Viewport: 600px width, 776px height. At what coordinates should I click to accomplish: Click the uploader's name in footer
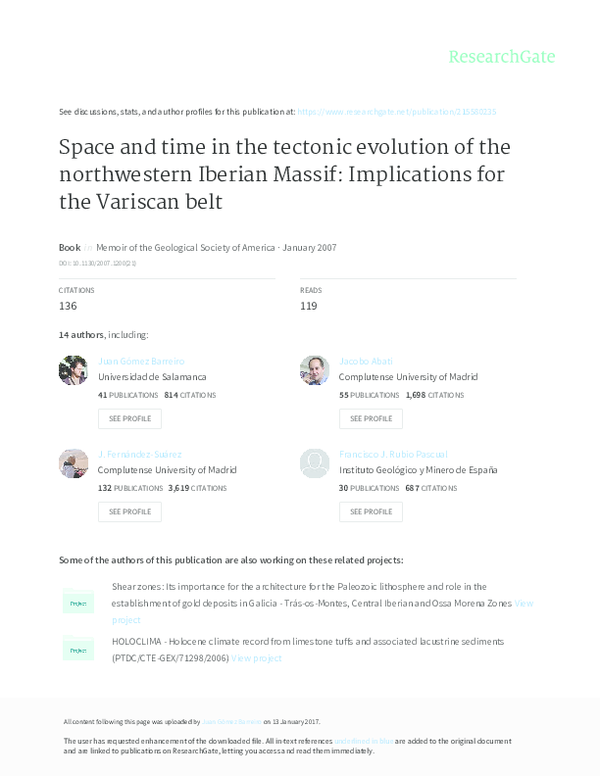(x=231, y=721)
